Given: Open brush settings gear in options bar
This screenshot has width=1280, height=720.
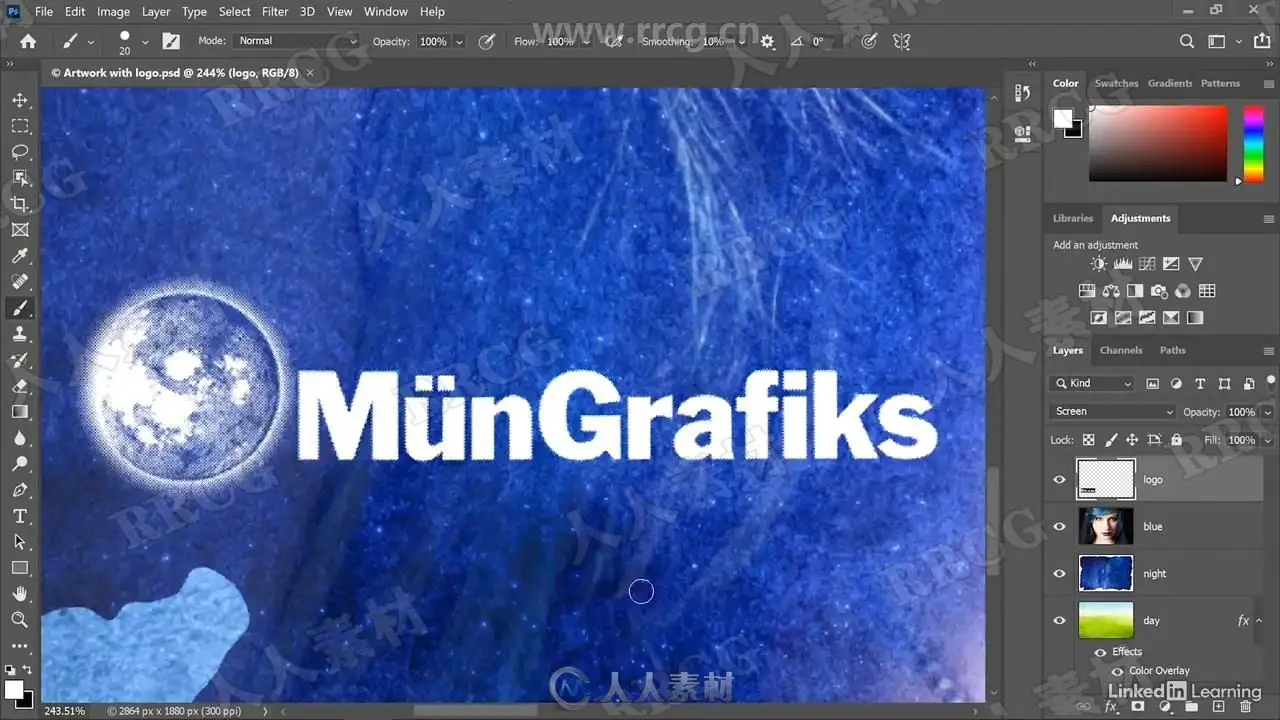Looking at the screenshot, I should [x=767, y=42].
